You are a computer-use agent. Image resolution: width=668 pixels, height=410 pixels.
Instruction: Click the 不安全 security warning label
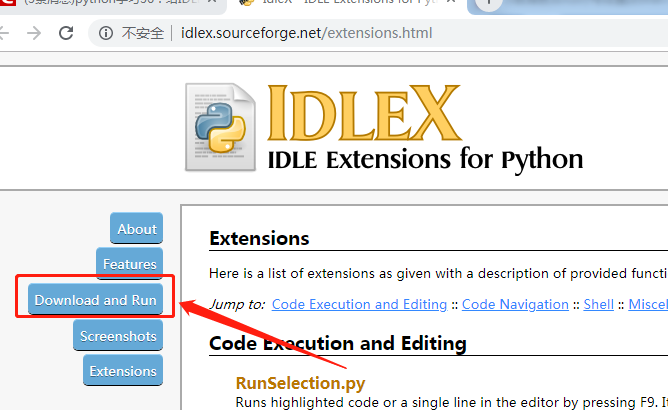point(142,33)
